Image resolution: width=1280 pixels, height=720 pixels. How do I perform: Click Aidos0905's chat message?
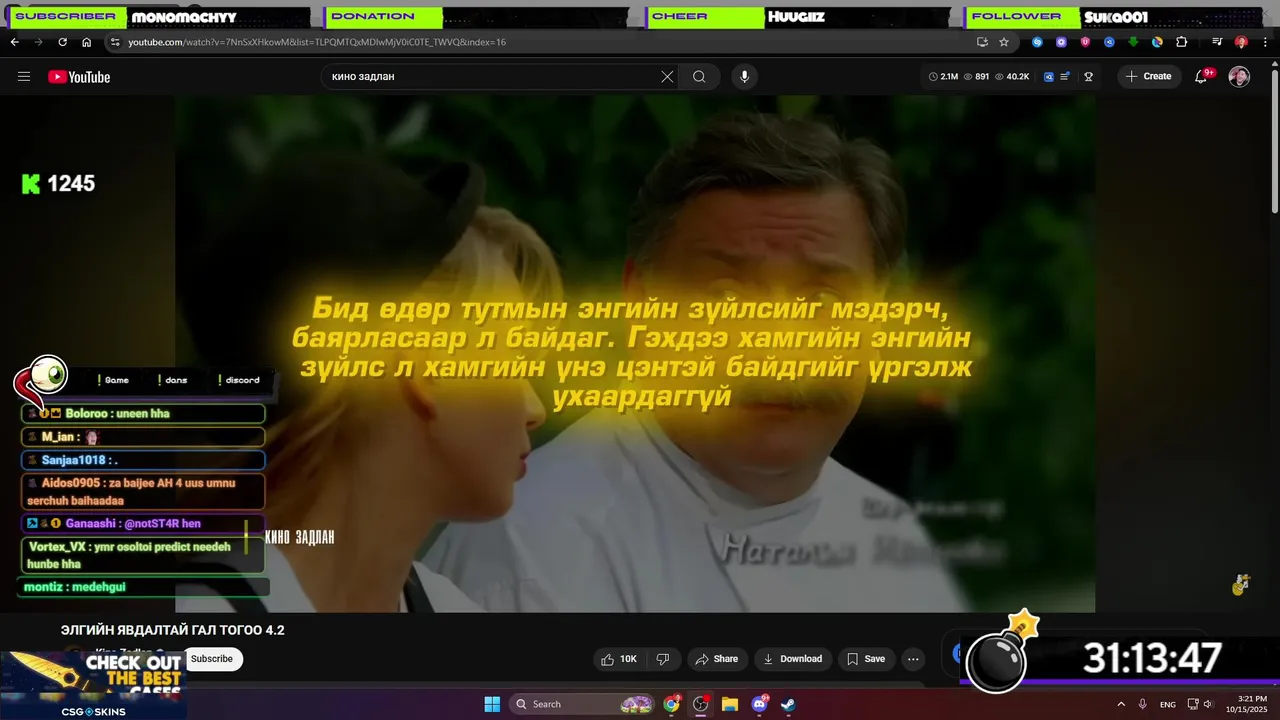click(143, 491)
